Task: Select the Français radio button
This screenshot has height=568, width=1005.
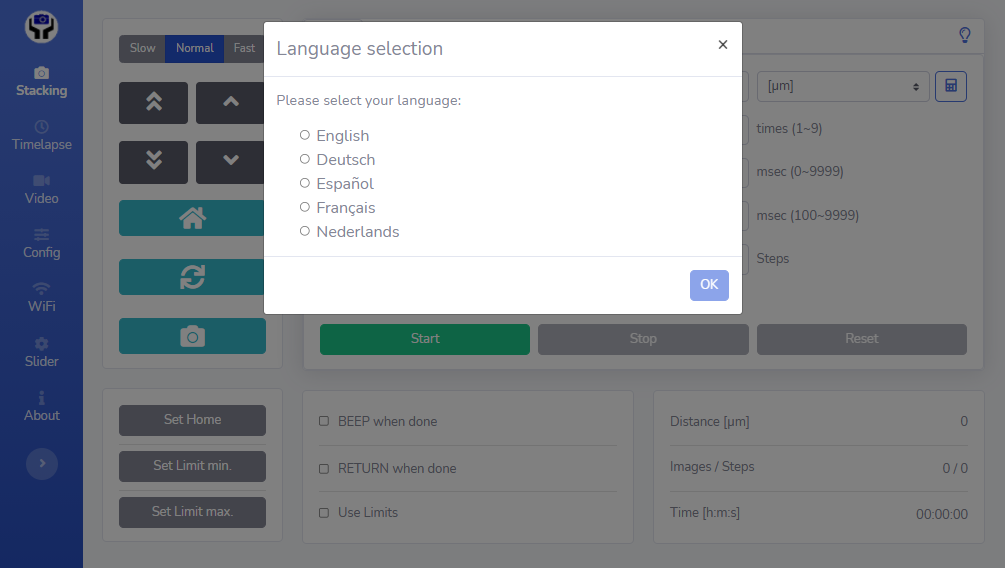Action: 305,207
